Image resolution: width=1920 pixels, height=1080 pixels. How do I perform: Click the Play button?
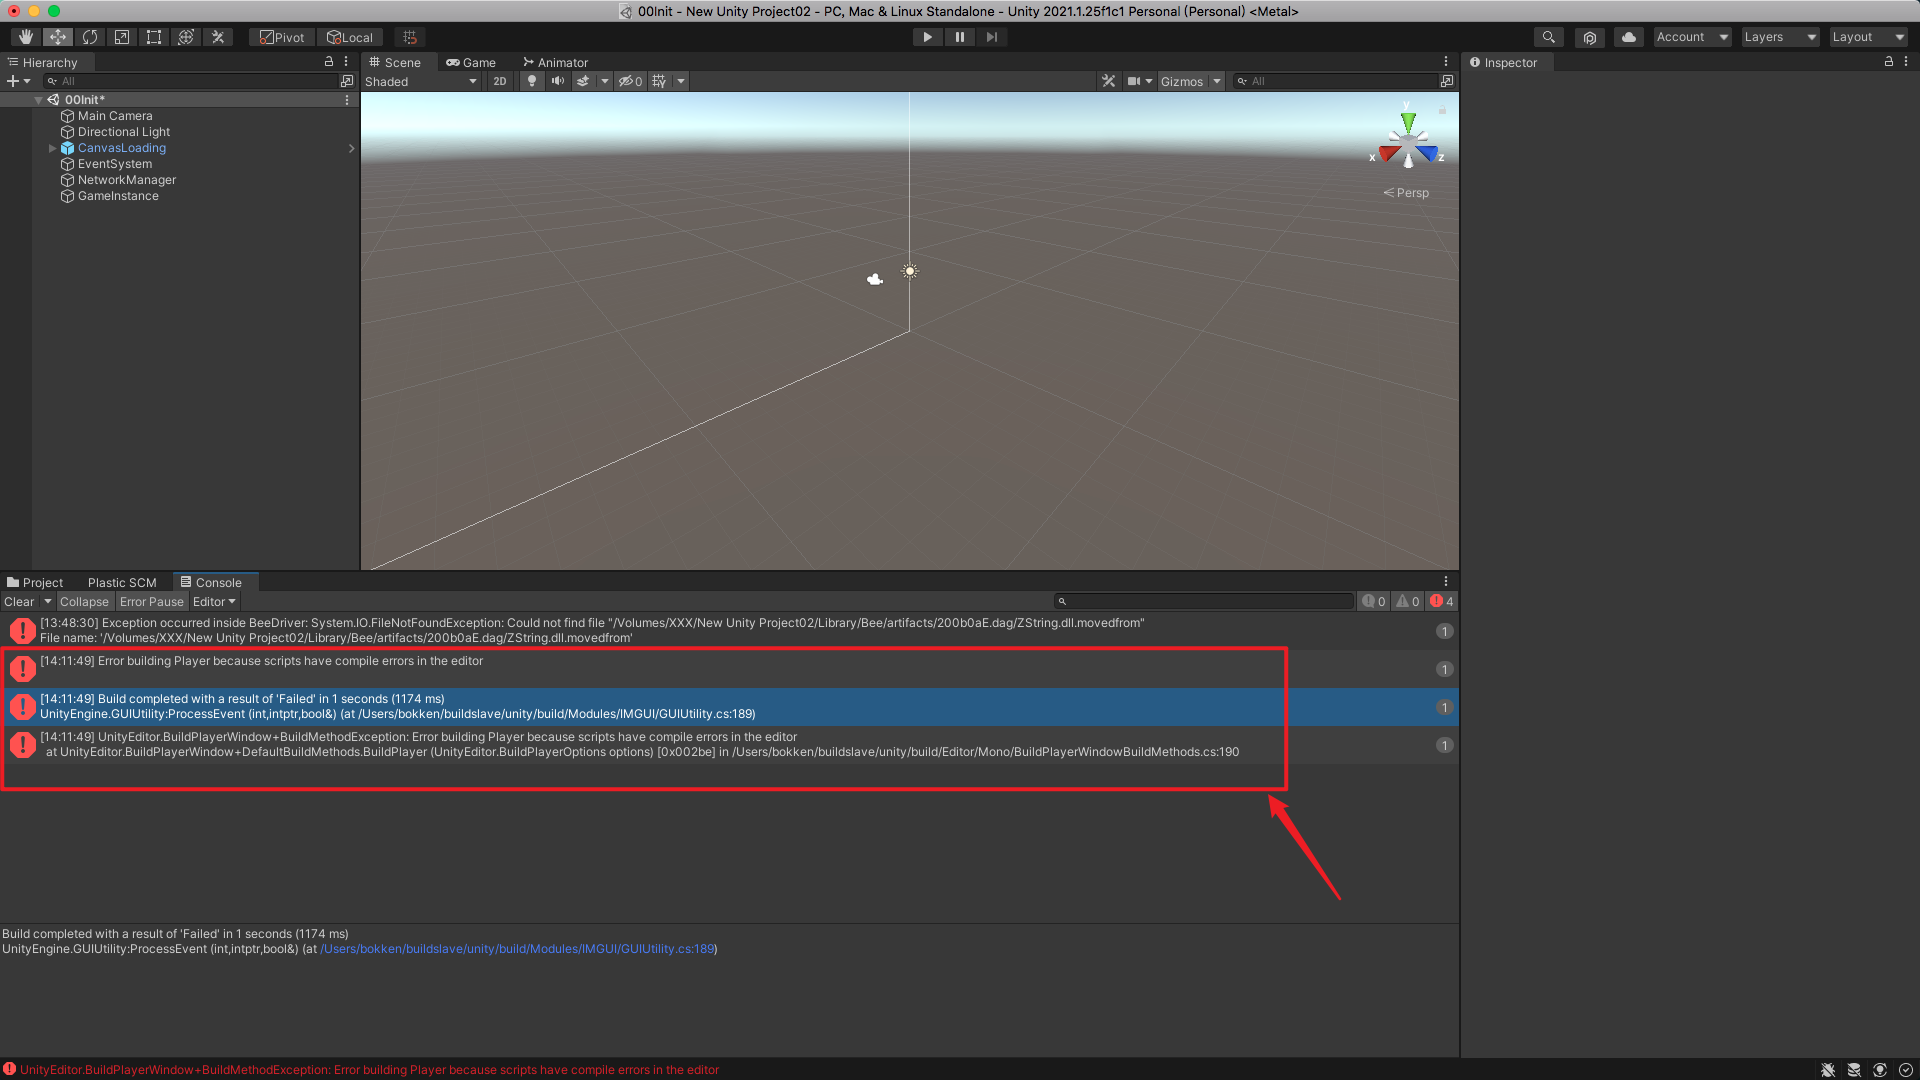[x=927, y=37]
